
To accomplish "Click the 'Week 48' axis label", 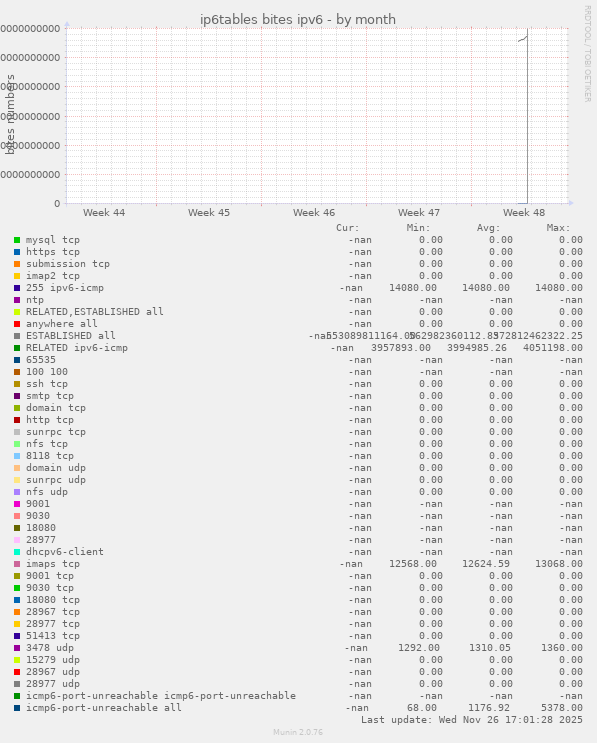I will click(x=524, y=213).
